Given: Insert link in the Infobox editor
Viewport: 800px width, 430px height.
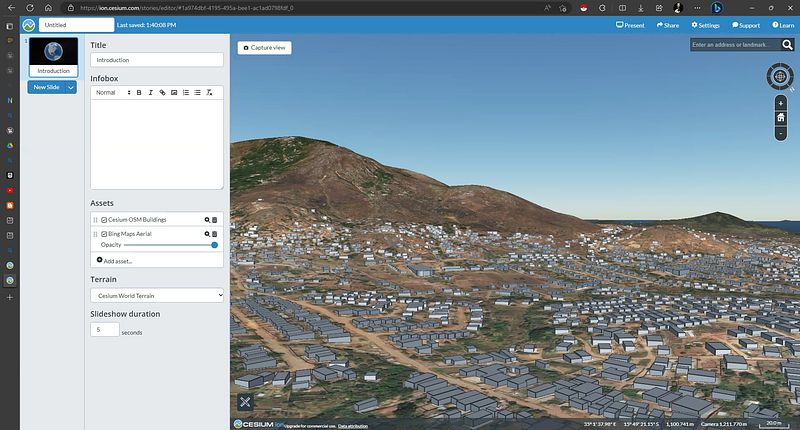Looking at the screenshot, I should (x=162, y=92).
